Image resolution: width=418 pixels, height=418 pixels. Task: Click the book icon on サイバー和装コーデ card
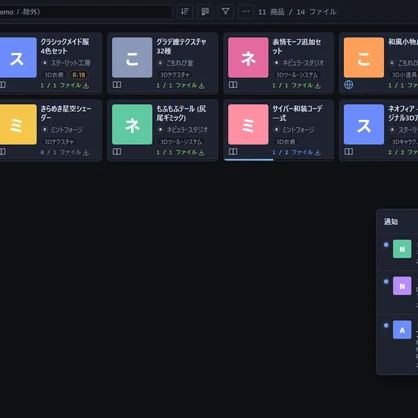click(233, 152)
